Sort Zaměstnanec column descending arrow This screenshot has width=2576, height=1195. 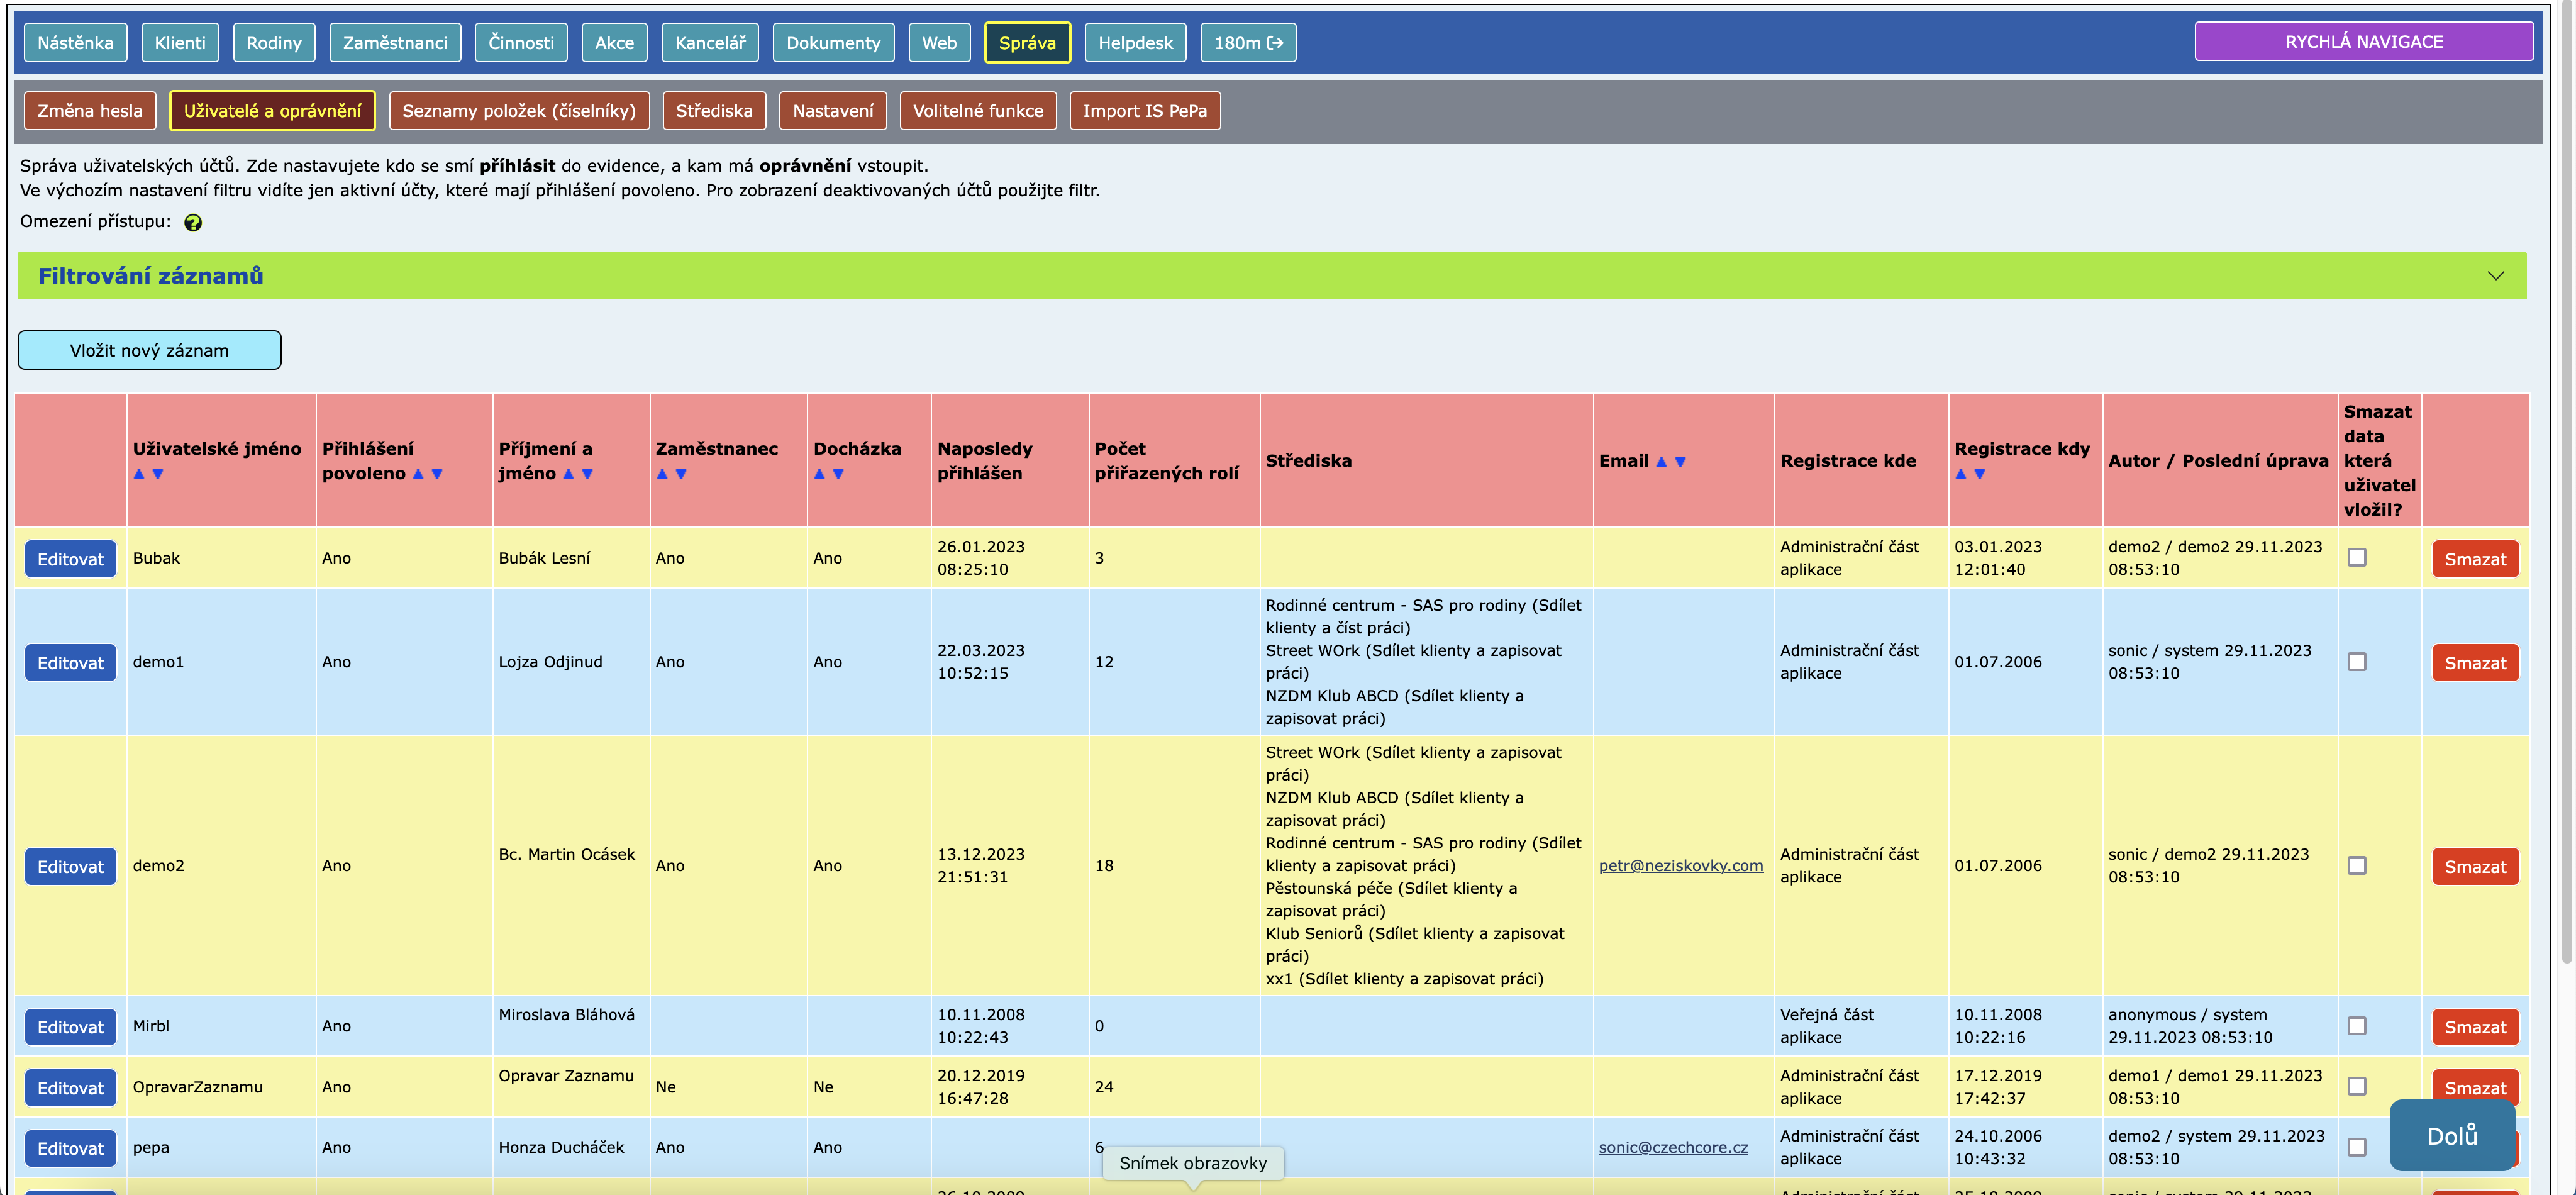(x=681, y=474)
